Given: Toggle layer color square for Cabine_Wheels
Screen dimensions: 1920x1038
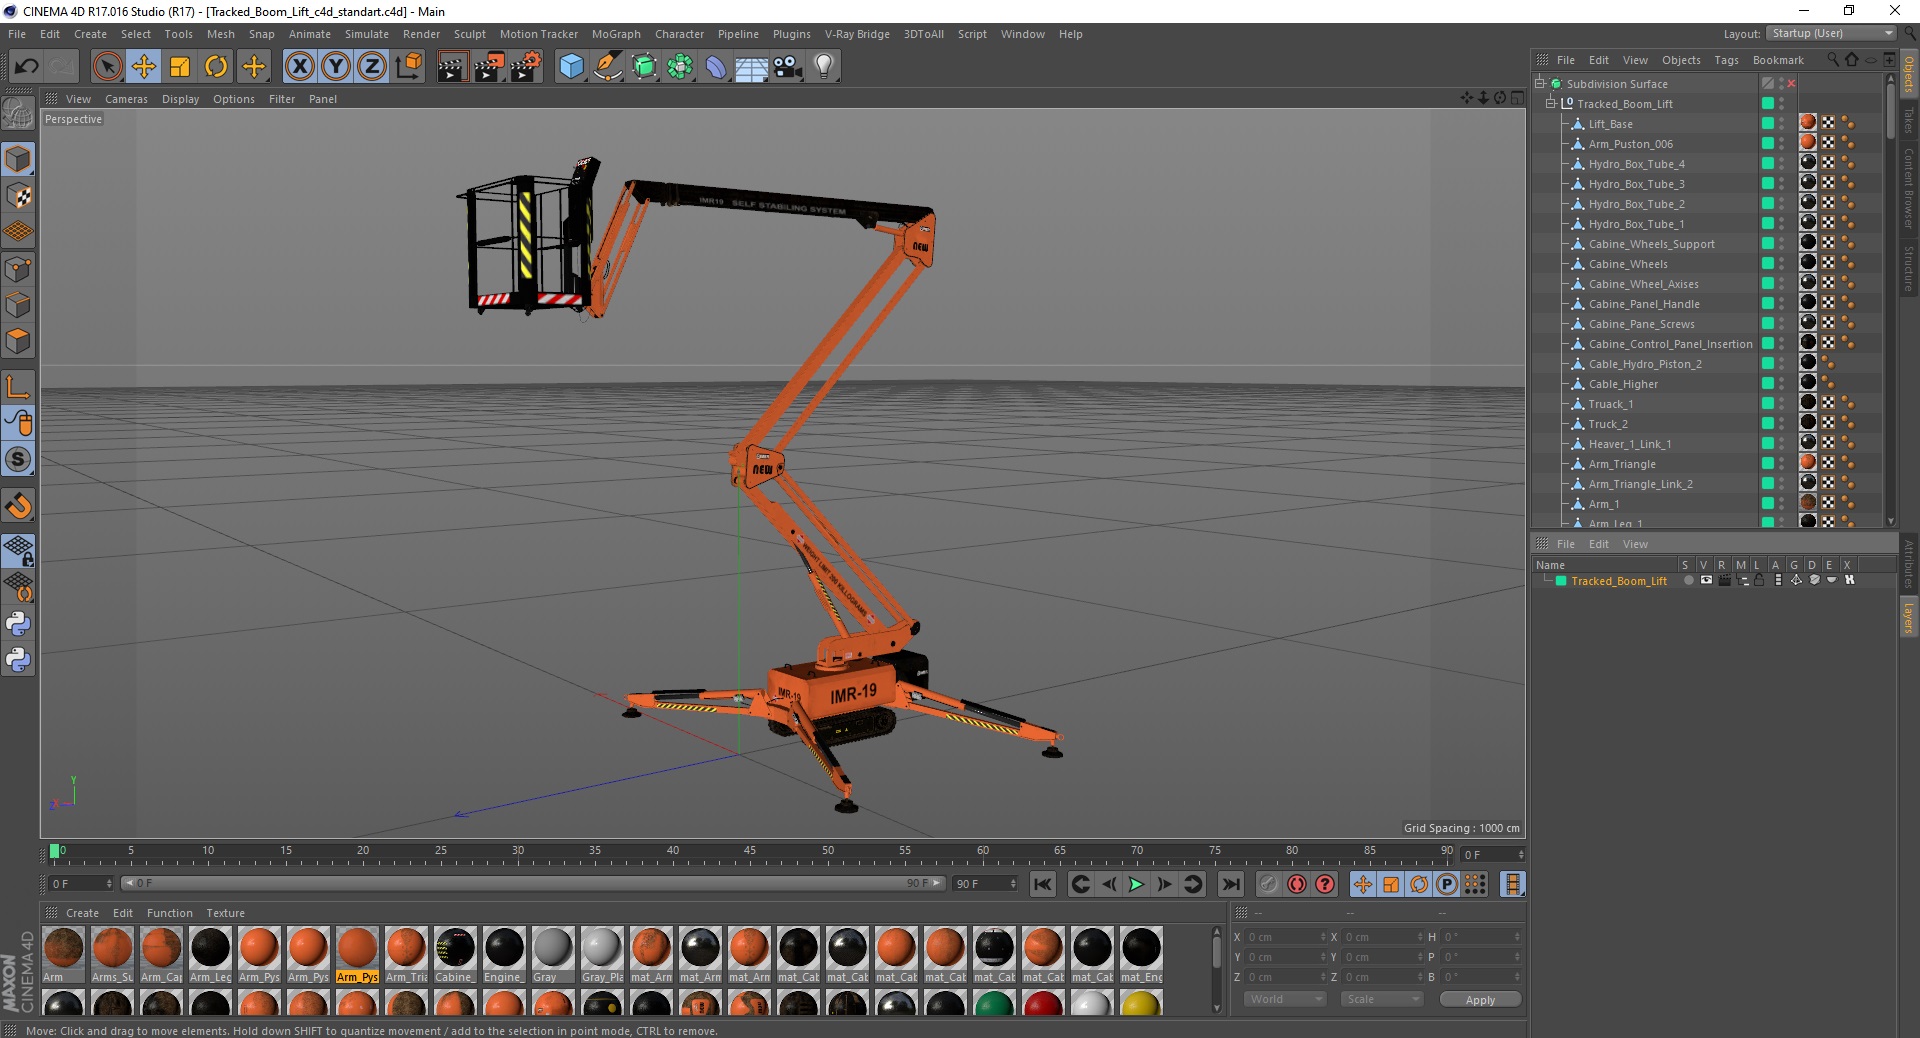Looking at the screenshot, I should pos(1767,264).
